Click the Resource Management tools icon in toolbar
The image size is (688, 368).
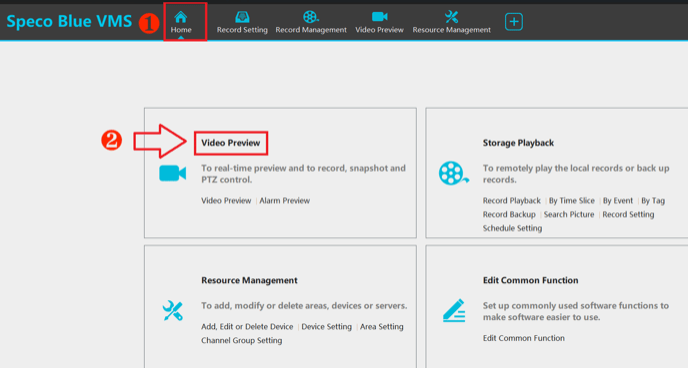[x=451, y=17]
